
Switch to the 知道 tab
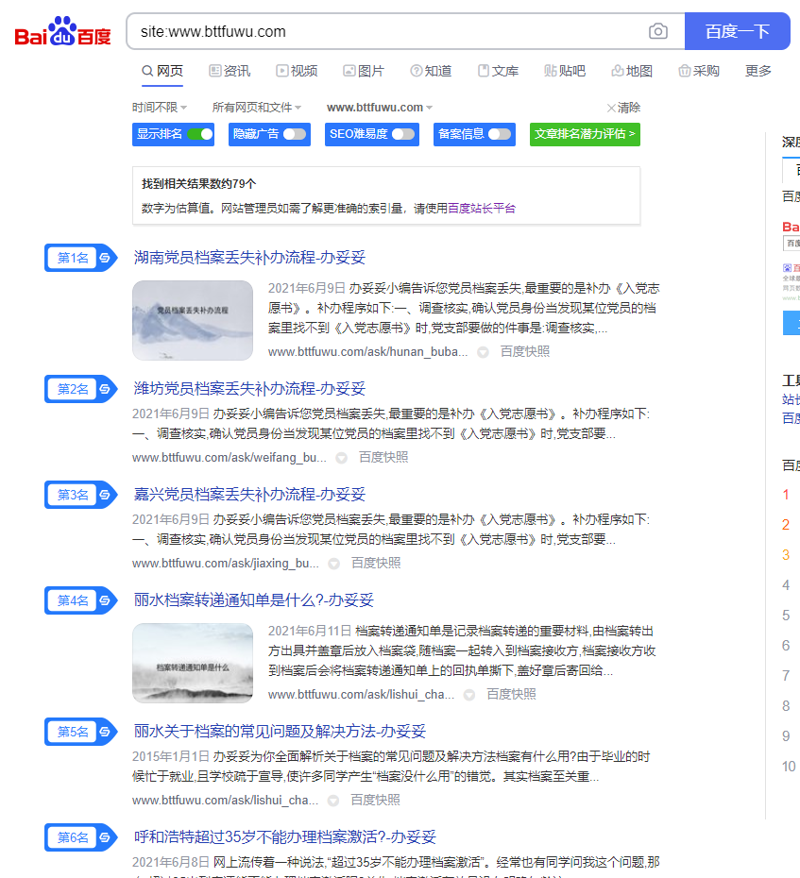click(x=431, y=71)
